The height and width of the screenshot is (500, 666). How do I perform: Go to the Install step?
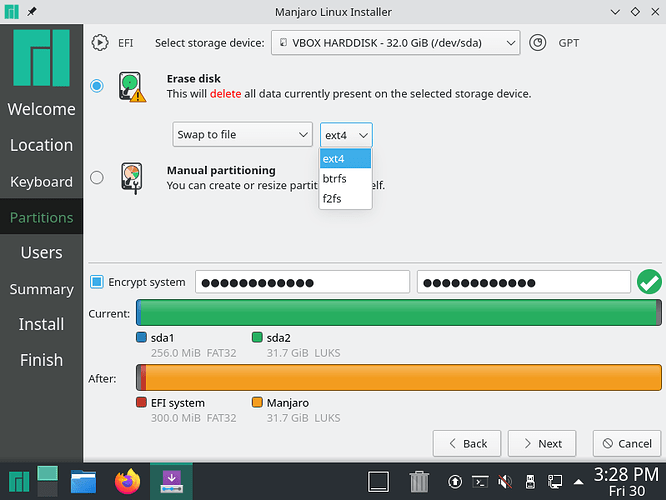click(x=41, y=325)
